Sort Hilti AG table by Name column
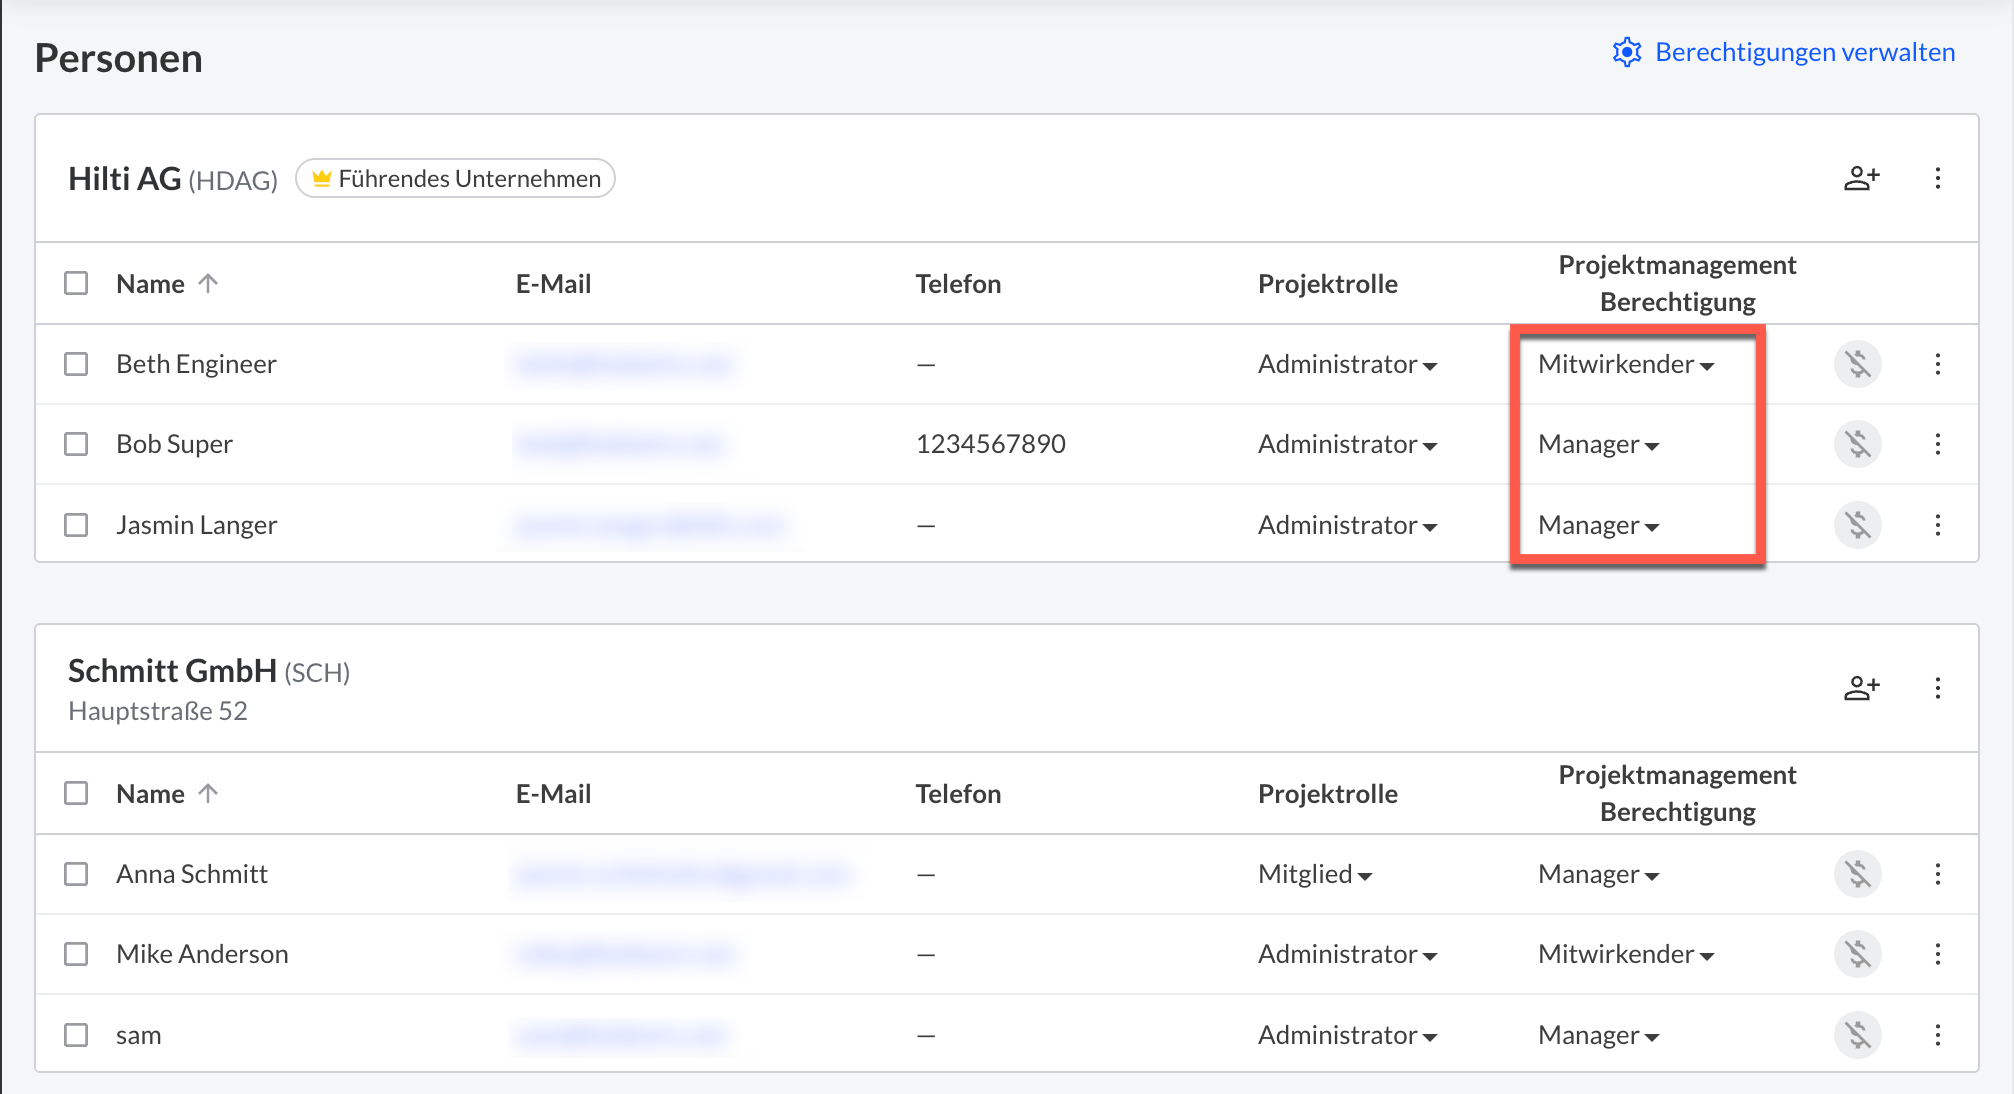Image resolution: width=2014 pixels, height=1094 pixels. (151, 284)
